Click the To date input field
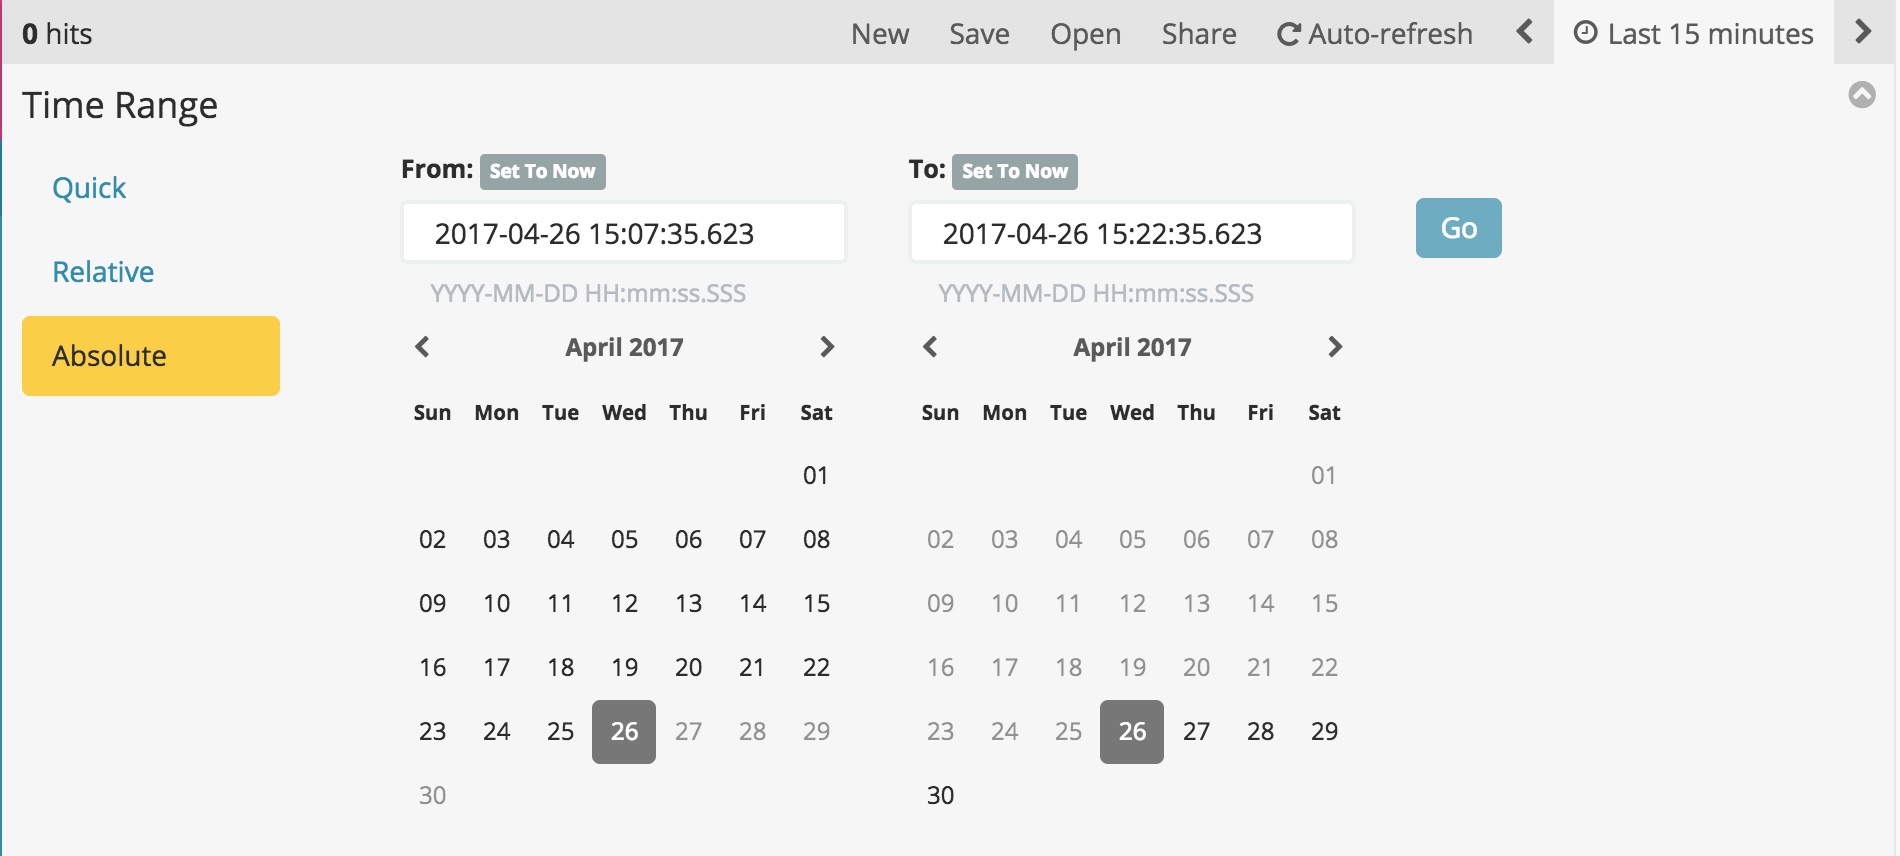Image resolution: width=1900 pixels, height=856 pixels. click(x=1132, y=233)
